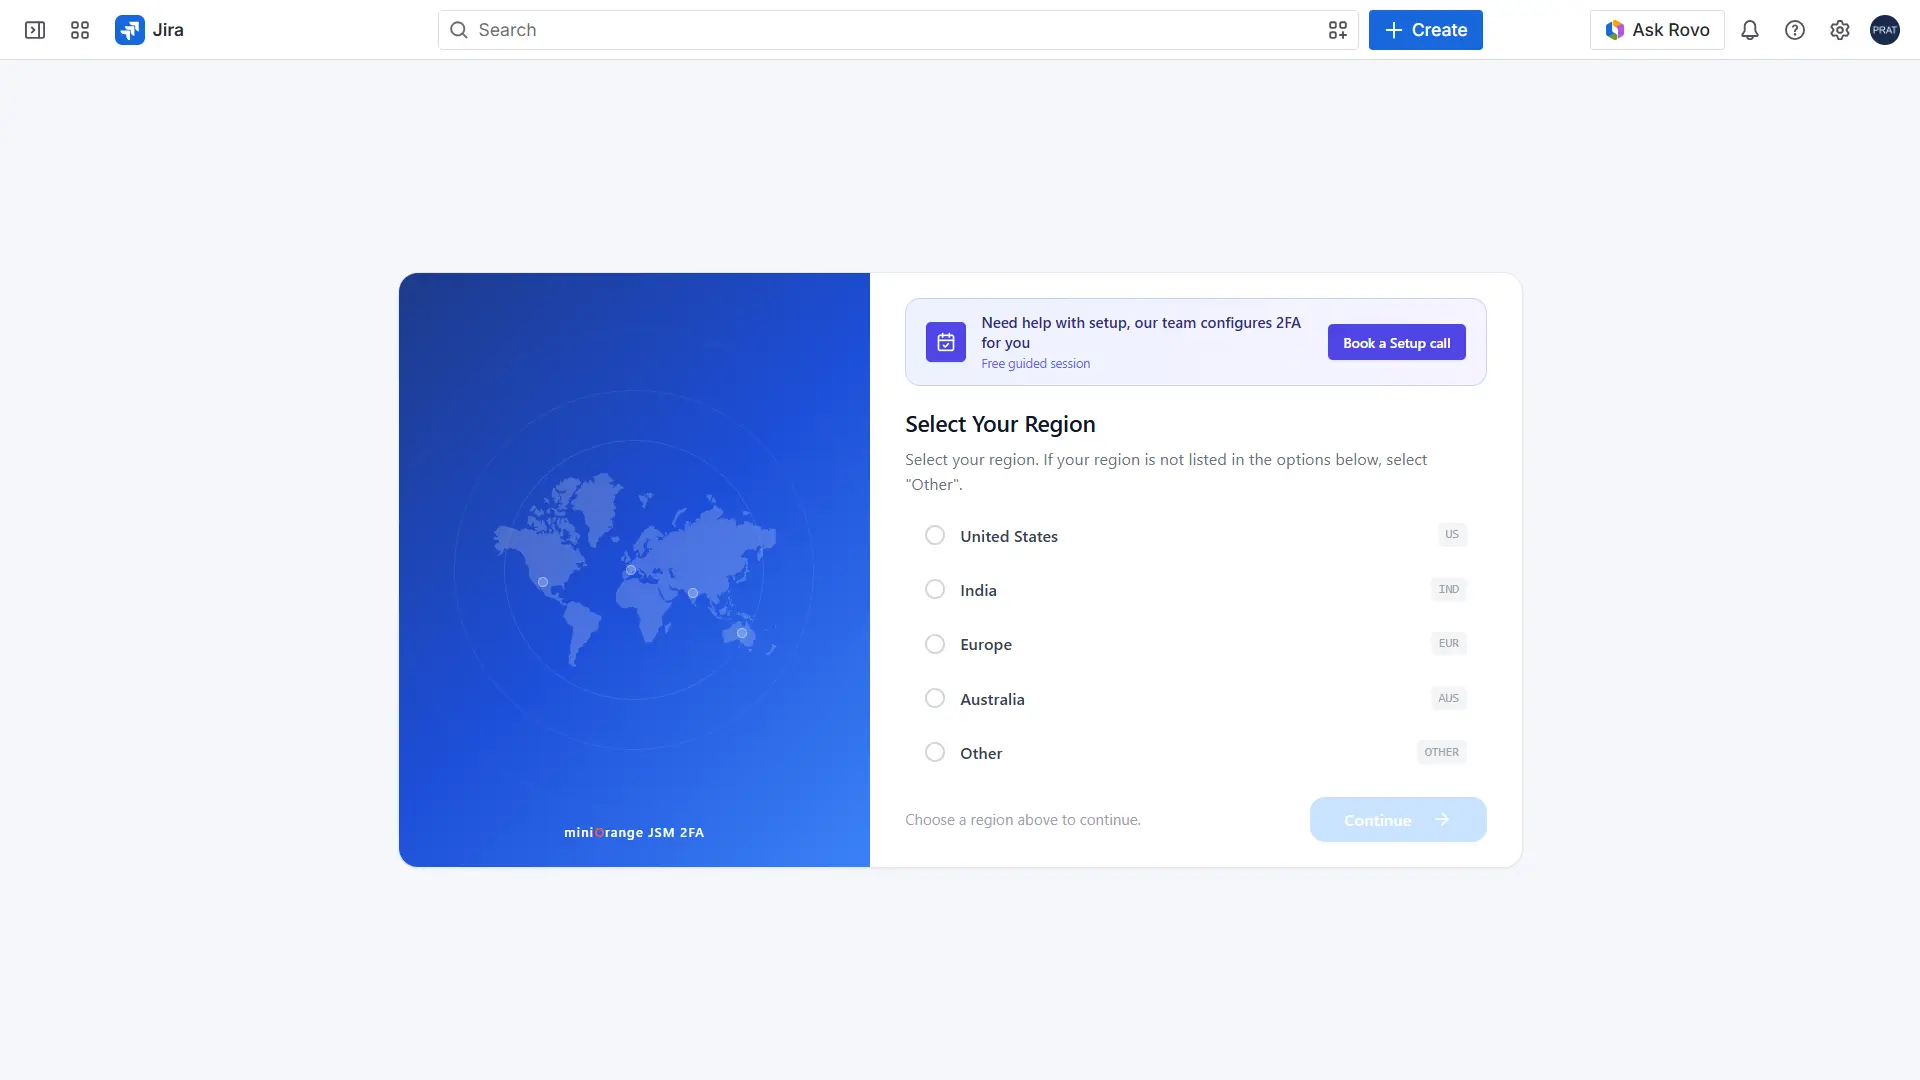The image size is (1920, 1080).
Task: Open the PRAT profile avatar
Action: point(1885,30)
